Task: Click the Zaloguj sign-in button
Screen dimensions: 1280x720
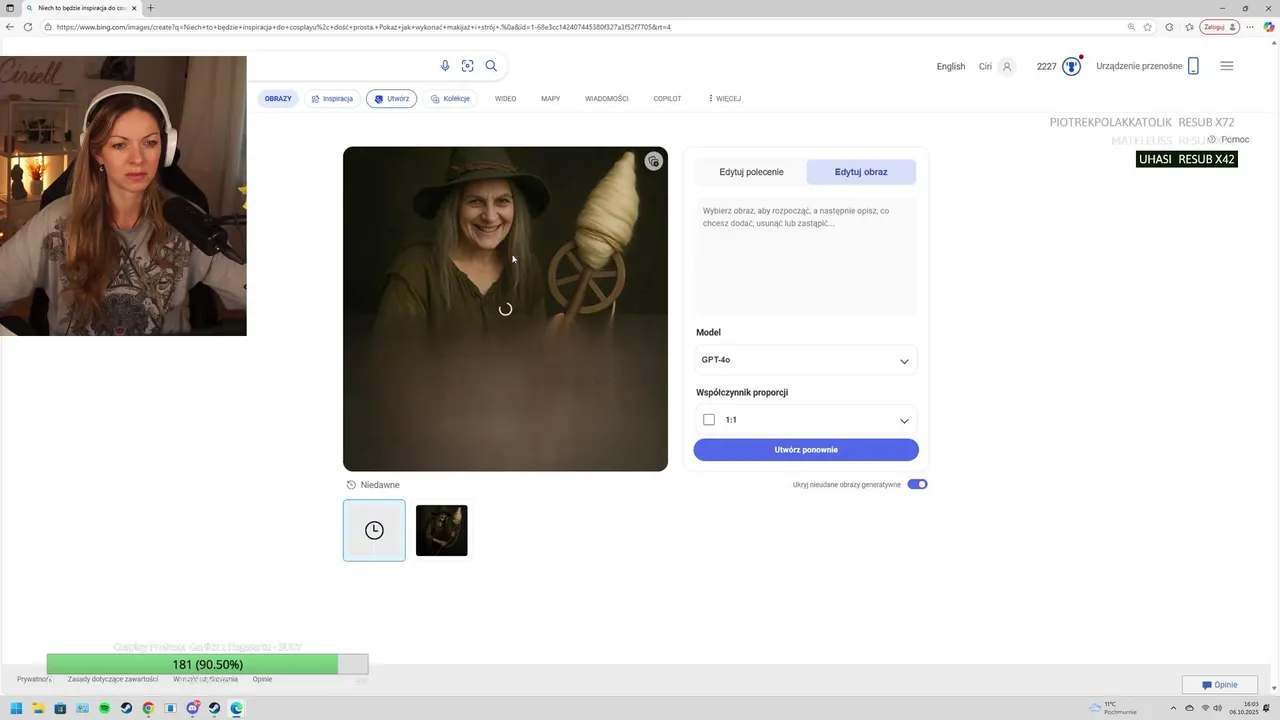Action: [x=1220, y=27]
